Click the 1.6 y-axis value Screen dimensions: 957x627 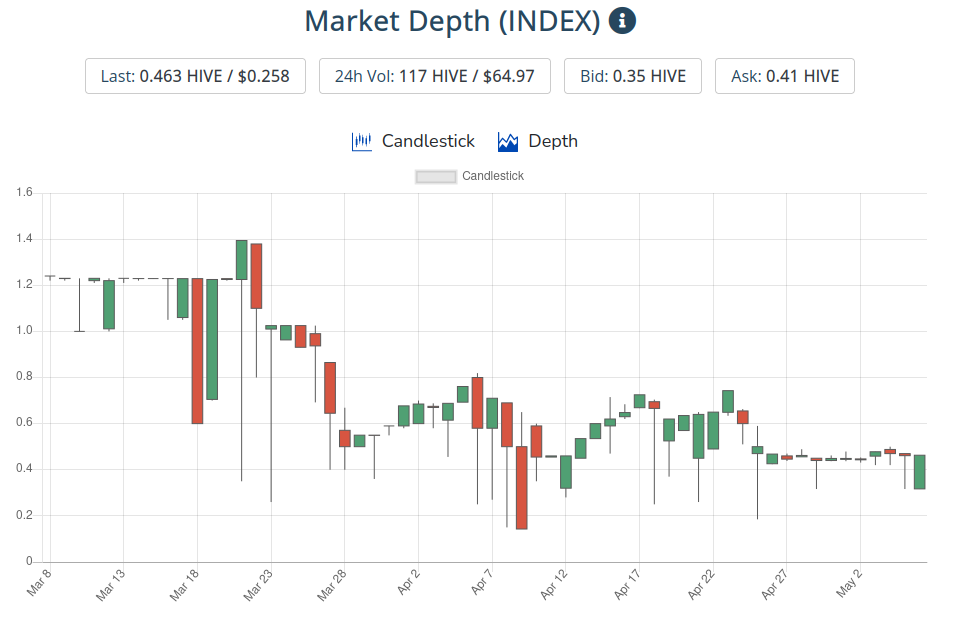(x=24, y=192)
